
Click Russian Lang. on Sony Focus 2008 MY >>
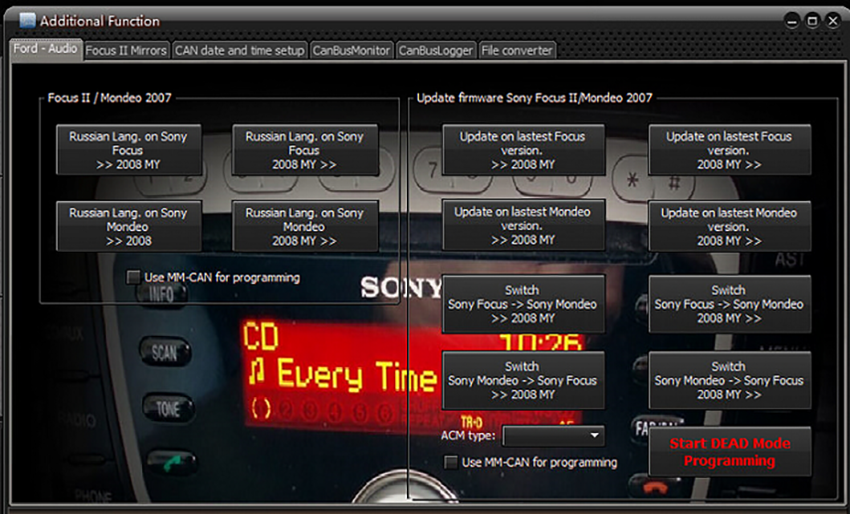point(305,150)
